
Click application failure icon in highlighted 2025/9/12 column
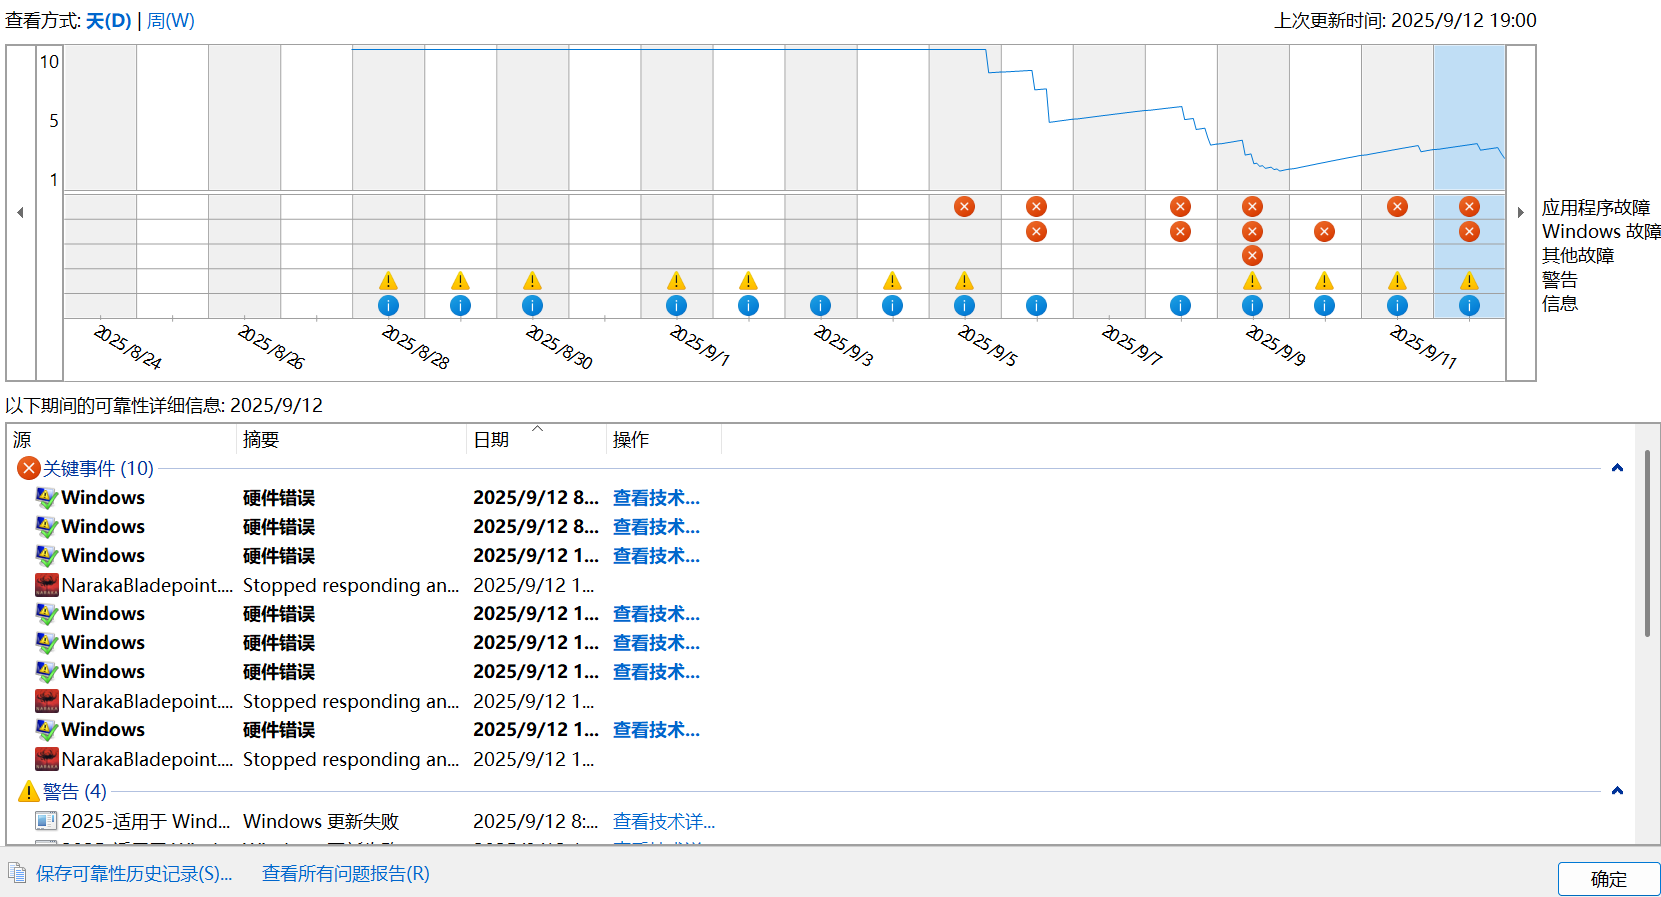click(1469, 207)
